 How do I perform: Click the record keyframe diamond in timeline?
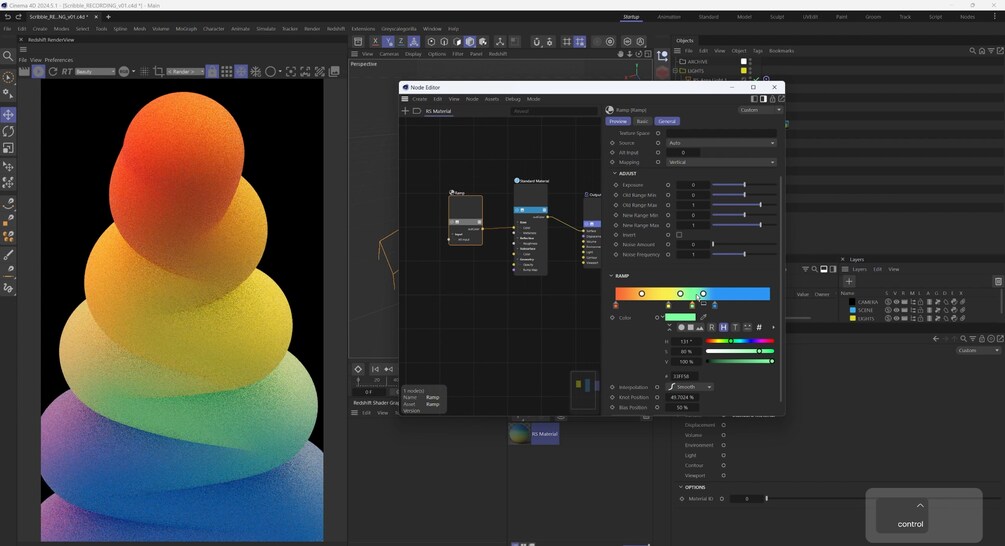point(358,369)
